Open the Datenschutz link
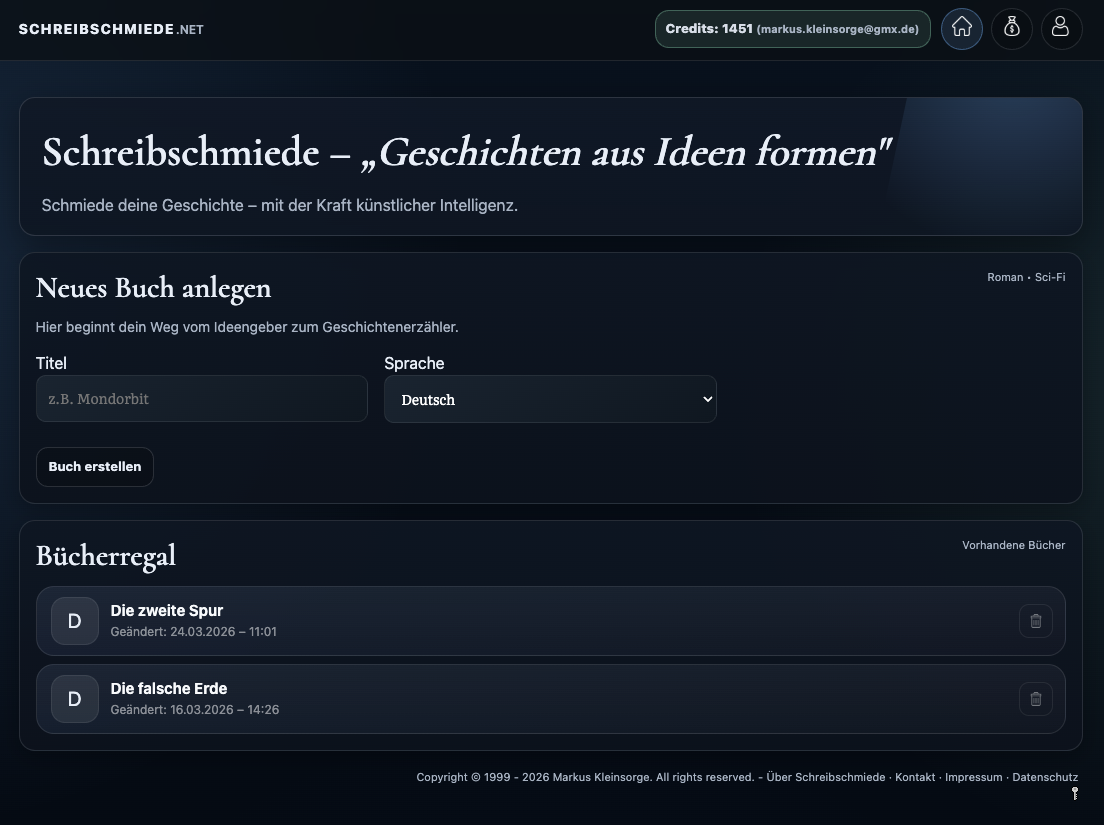Image resolution: width=1104 pixels, height=825 pixels. point(1045,777)
